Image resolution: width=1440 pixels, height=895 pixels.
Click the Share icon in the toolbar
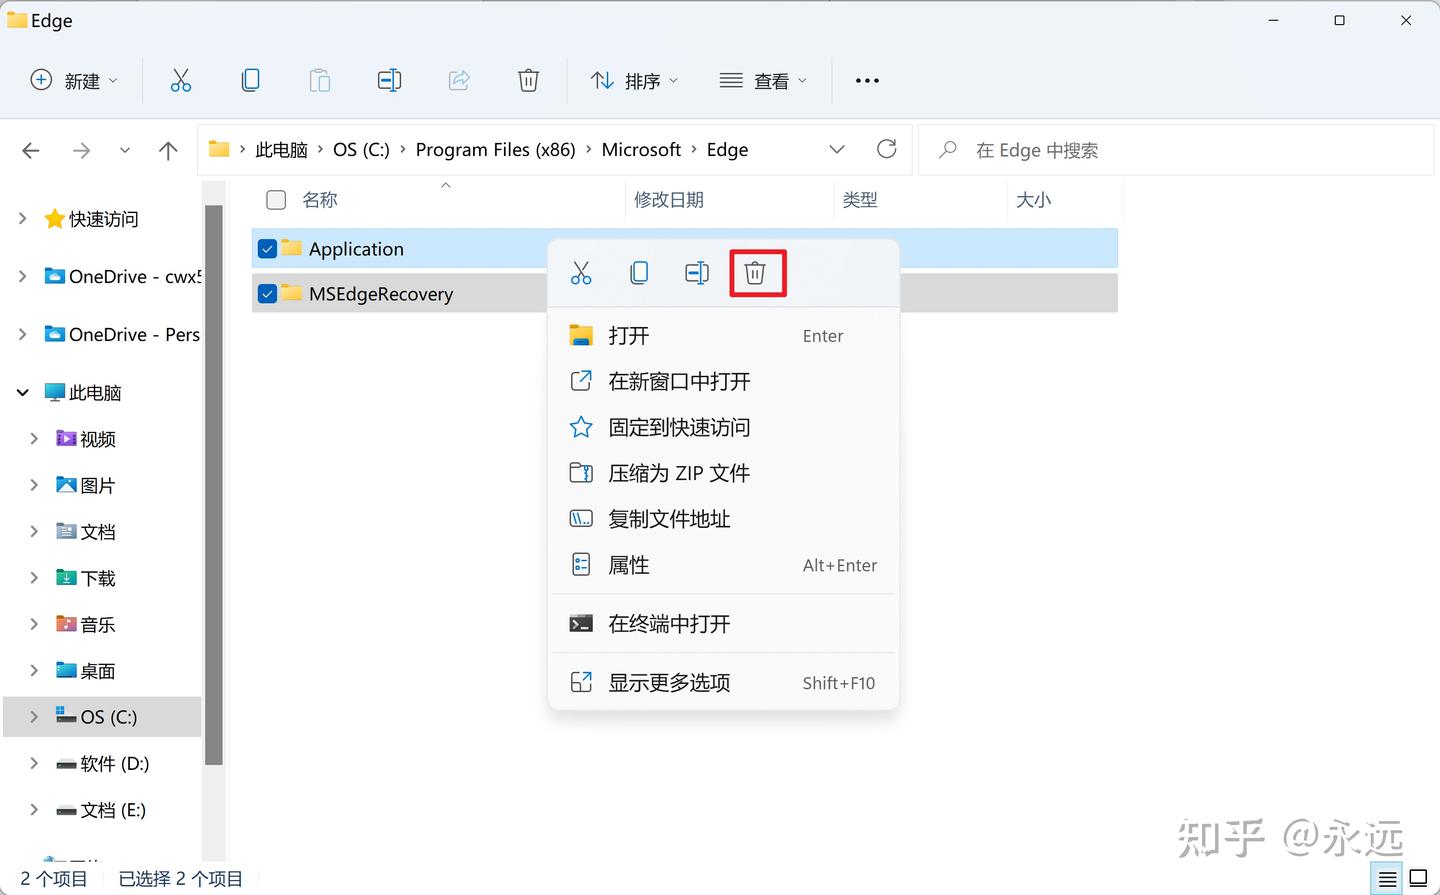(459, 80)
